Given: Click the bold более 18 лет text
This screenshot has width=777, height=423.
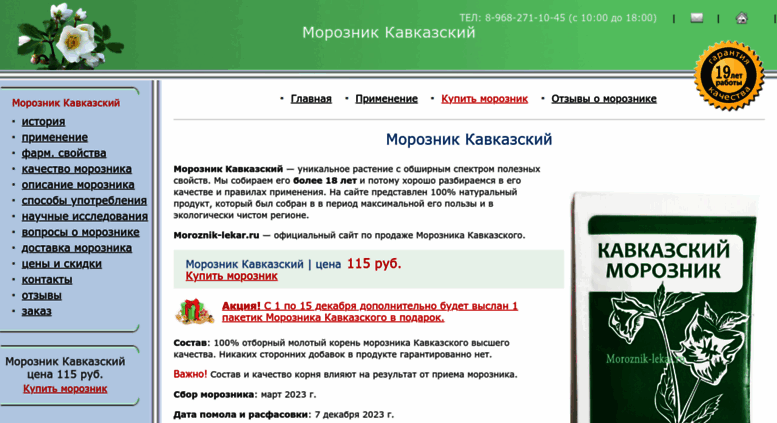Looking at the screenshot, I should (325, 181).
